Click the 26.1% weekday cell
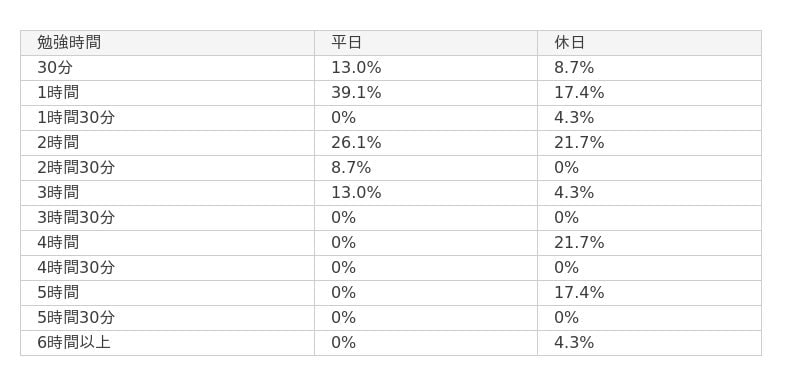This screenshot has height=386, width=800. (x=356, y=143)
